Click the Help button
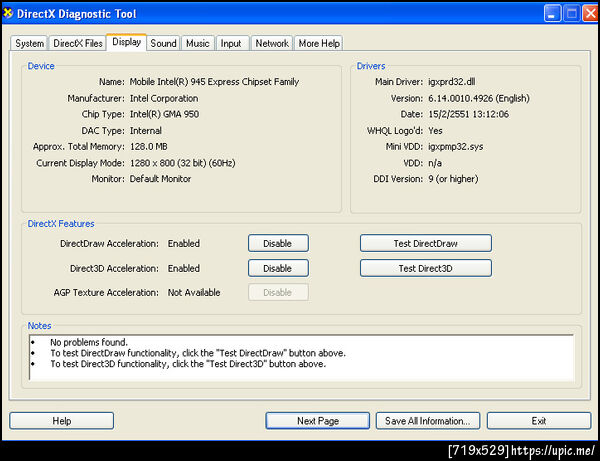 pyautogui.click(x=62, y=421)
